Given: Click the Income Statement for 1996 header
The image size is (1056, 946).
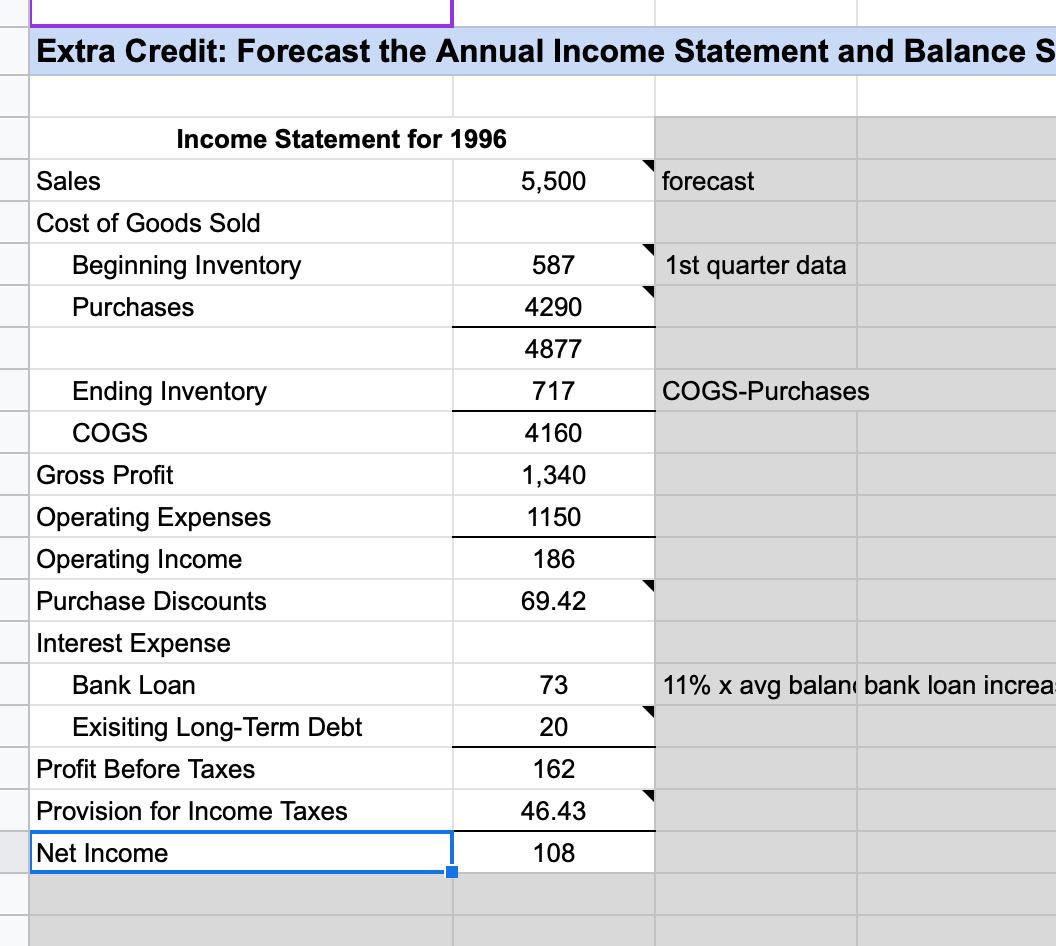Looking at the screenshot, I should [x=342, y=139].
